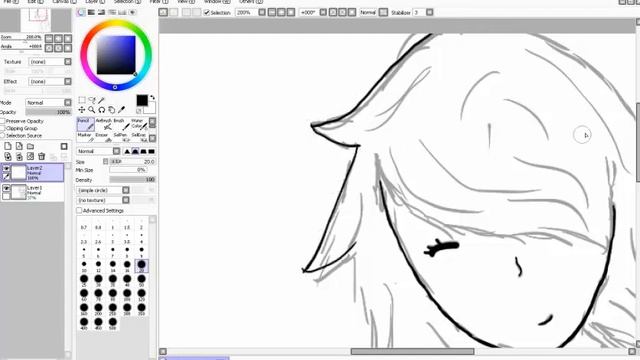Uncheck the Selection checkbox in toolbar
The height and width of the screenshot is (360, 640).
coord(207,13)
